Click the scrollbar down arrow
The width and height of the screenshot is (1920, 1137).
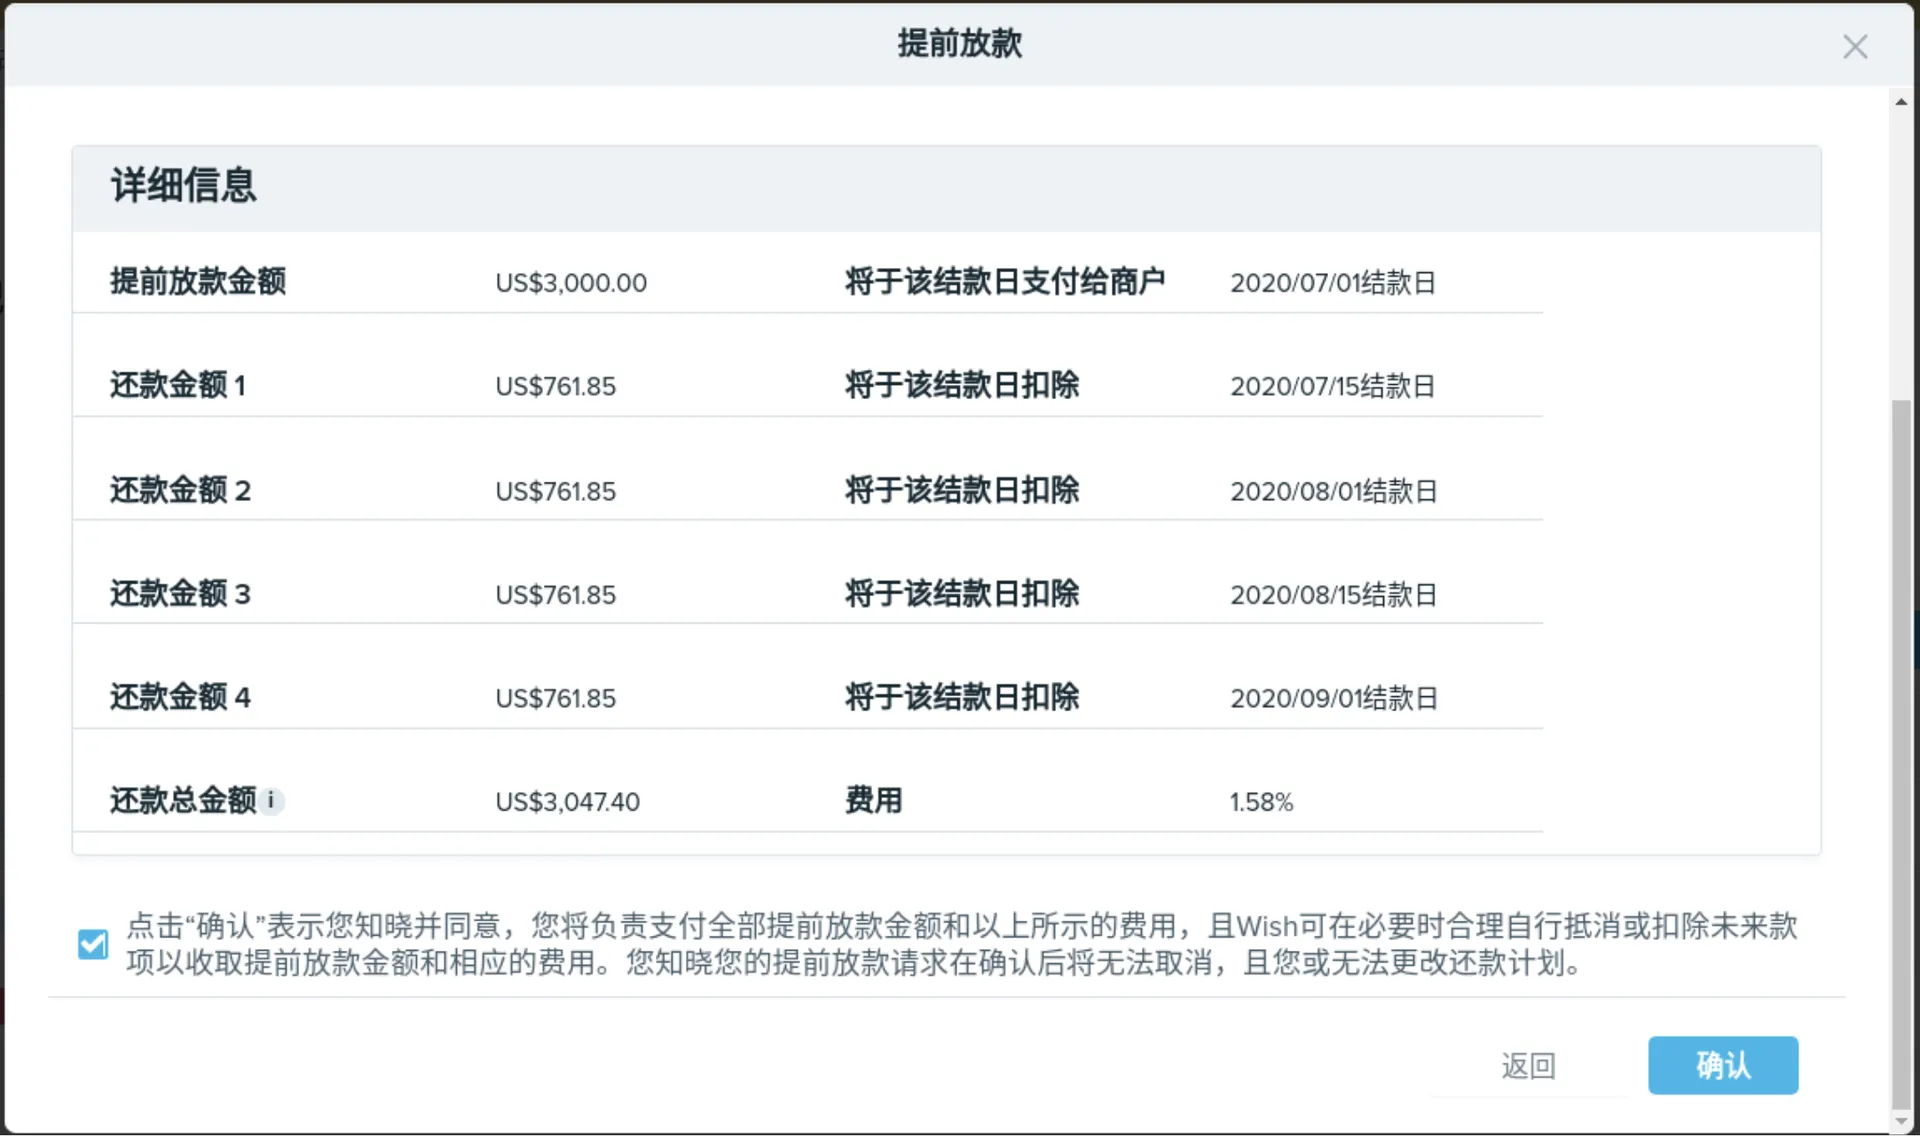point(1901,1121)
